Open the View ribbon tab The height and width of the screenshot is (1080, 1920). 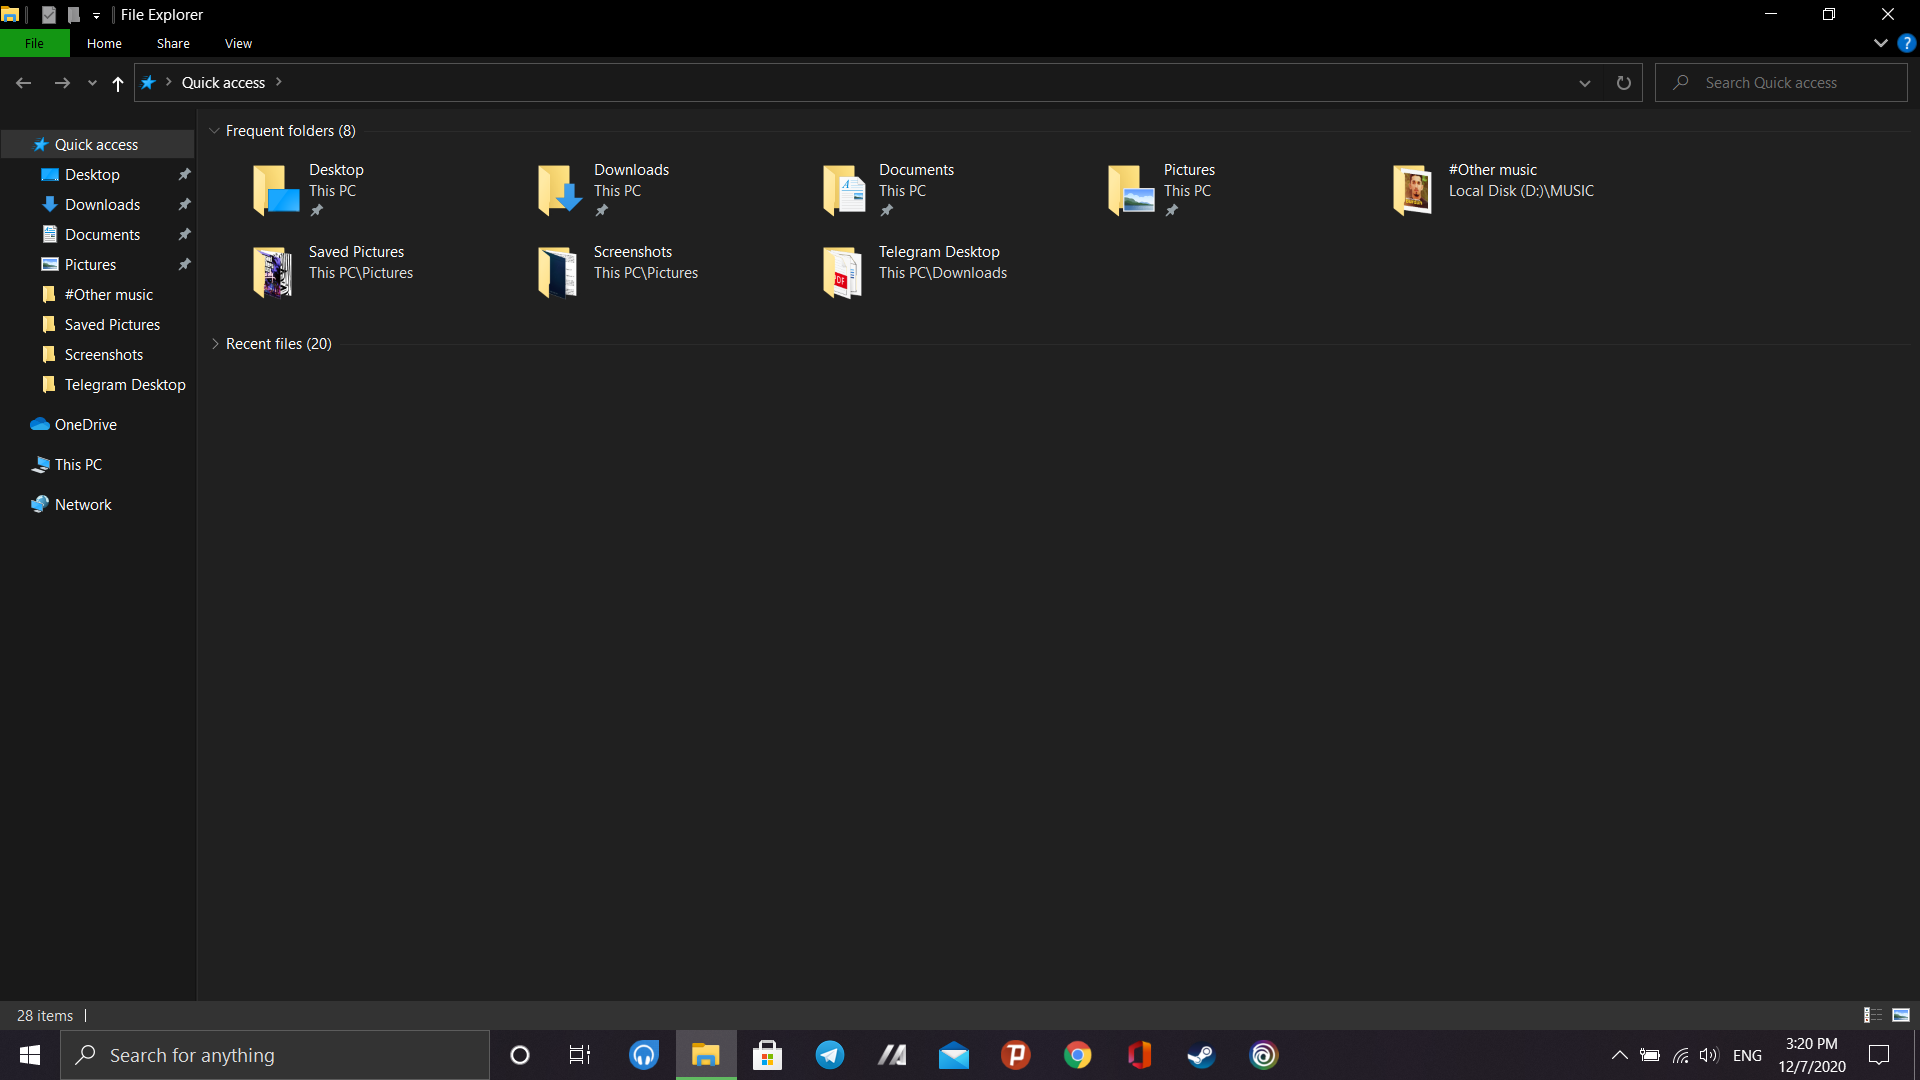coord(238,43)
